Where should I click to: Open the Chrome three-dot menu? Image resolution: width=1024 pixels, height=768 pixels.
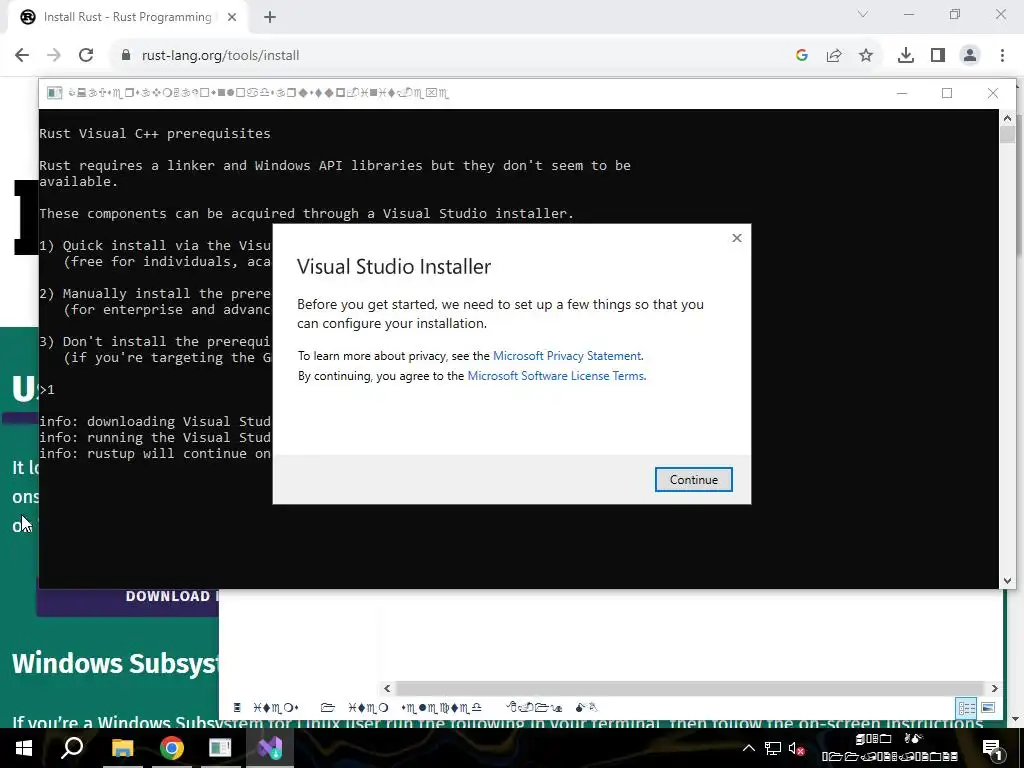pyautogui.click(x=1002, y=56)
